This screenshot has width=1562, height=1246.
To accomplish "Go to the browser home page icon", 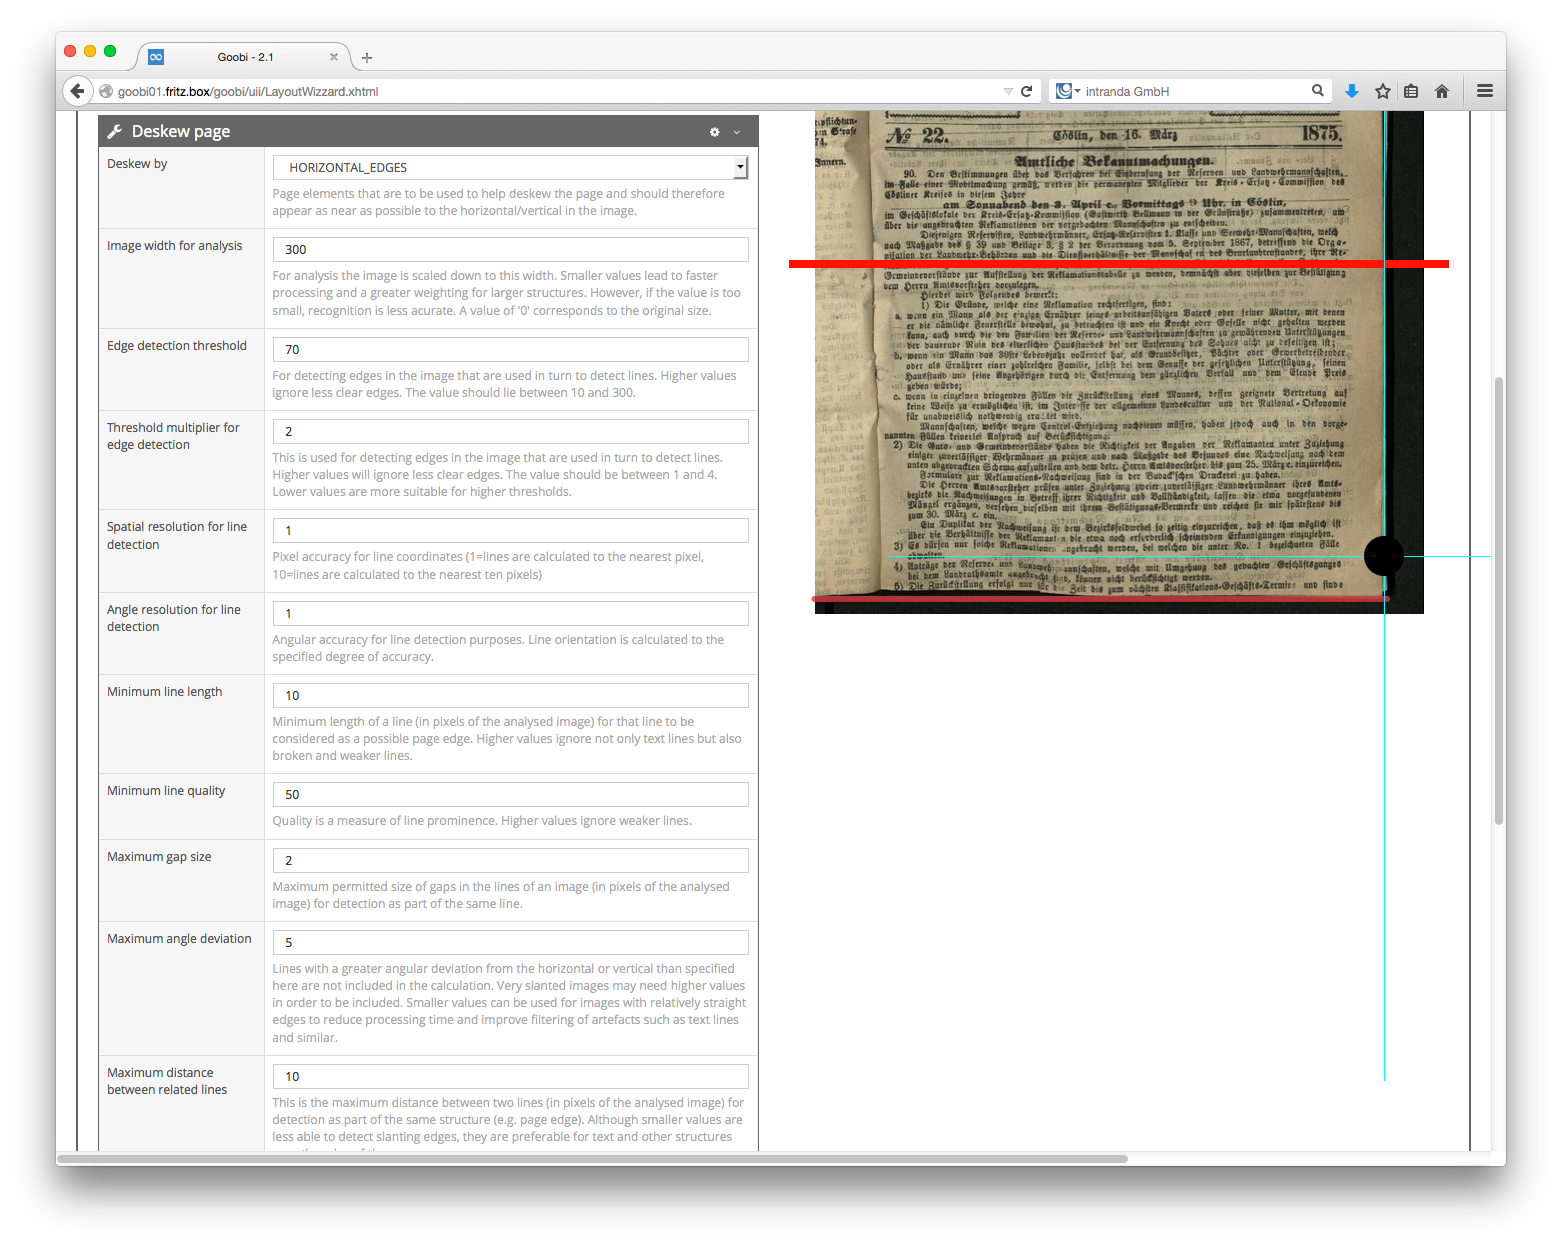I will click(x=1442, y=91).
